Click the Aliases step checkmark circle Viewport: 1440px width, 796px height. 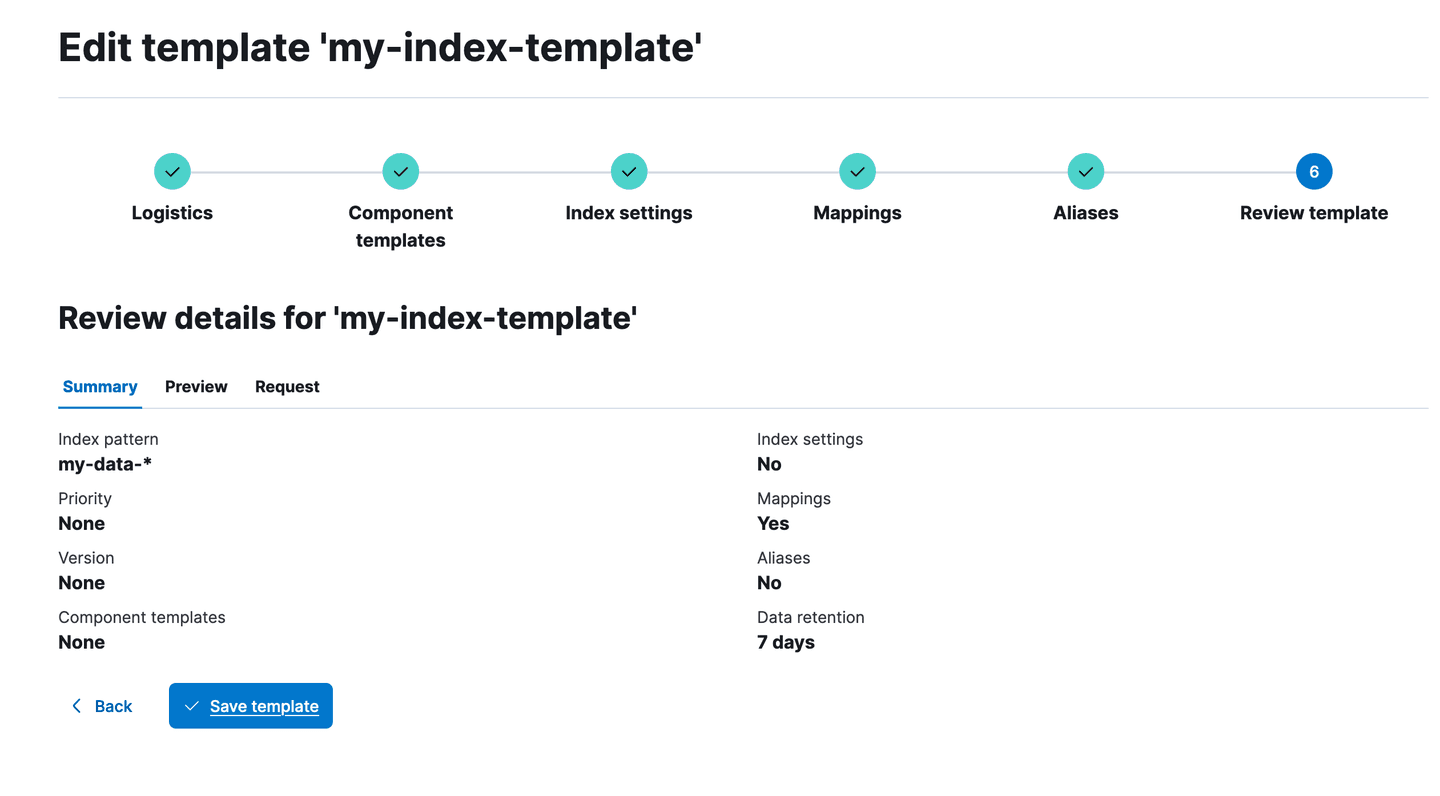pos(1085,172)
